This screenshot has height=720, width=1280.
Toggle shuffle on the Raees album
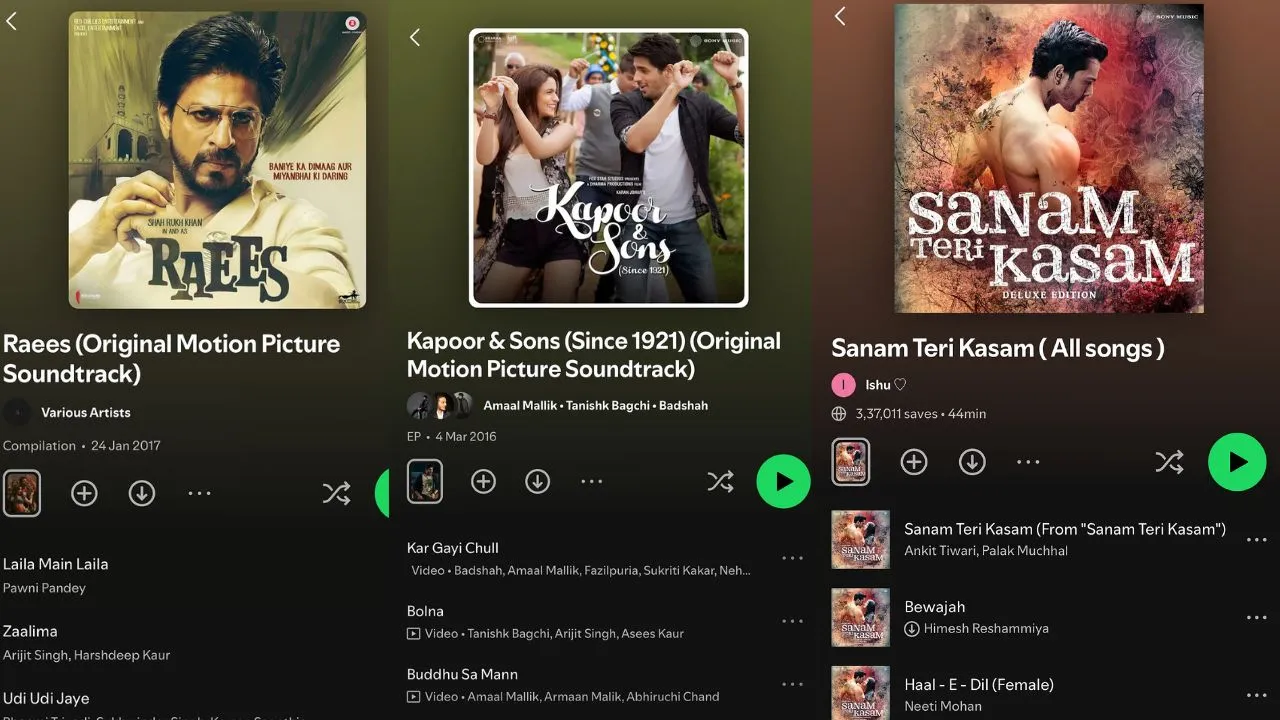(x=336, y=493)
